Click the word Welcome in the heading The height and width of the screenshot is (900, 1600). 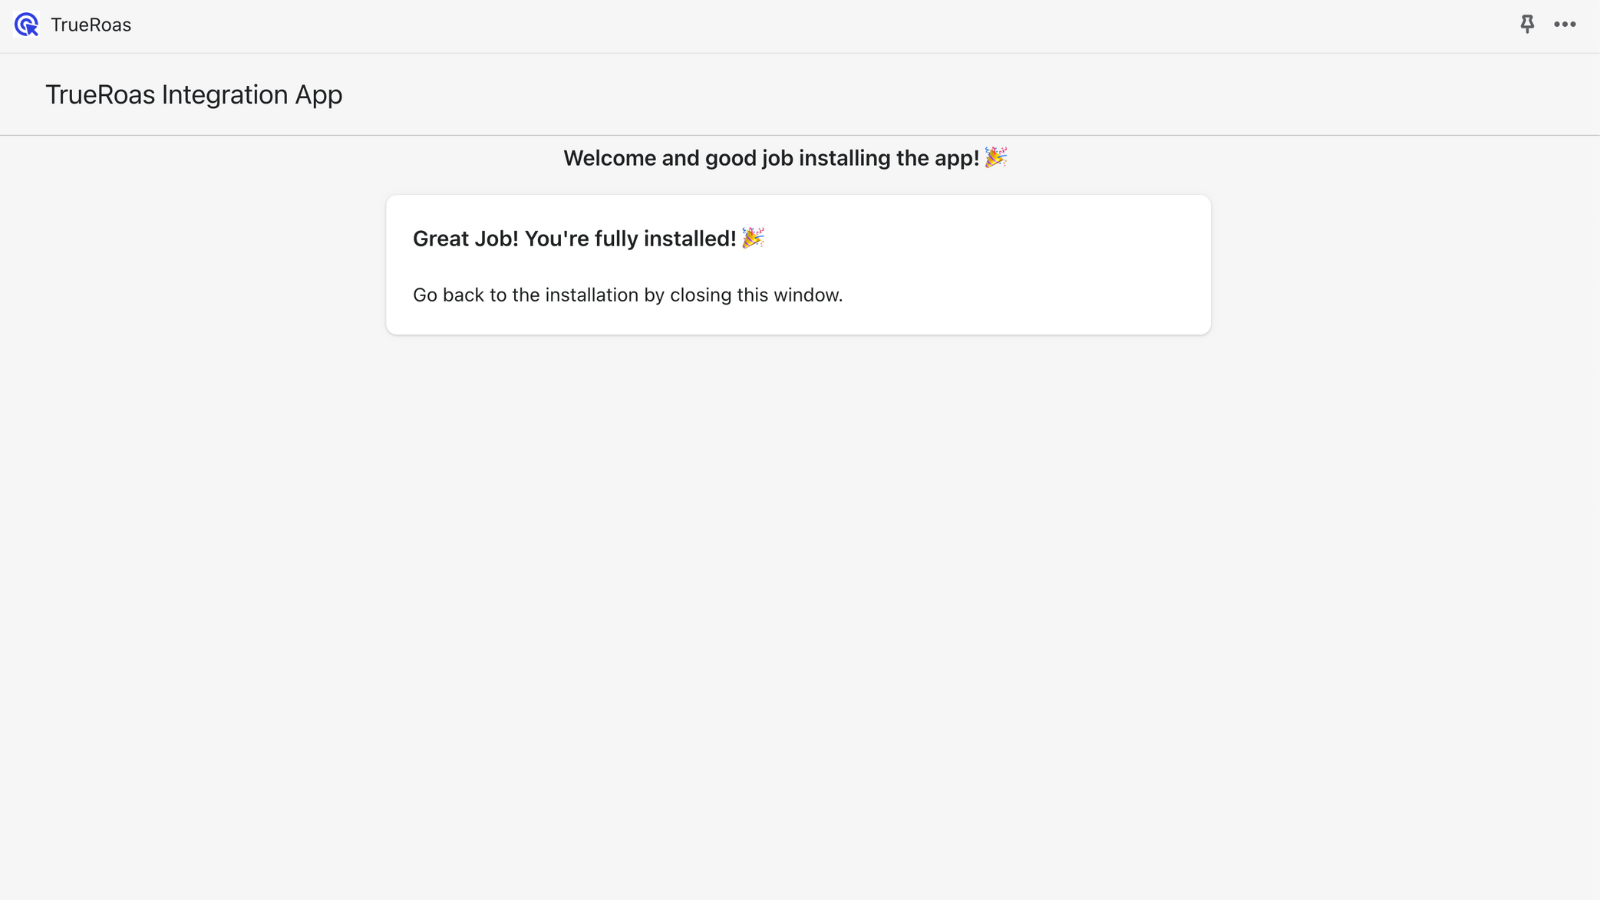tap(609, 158)
